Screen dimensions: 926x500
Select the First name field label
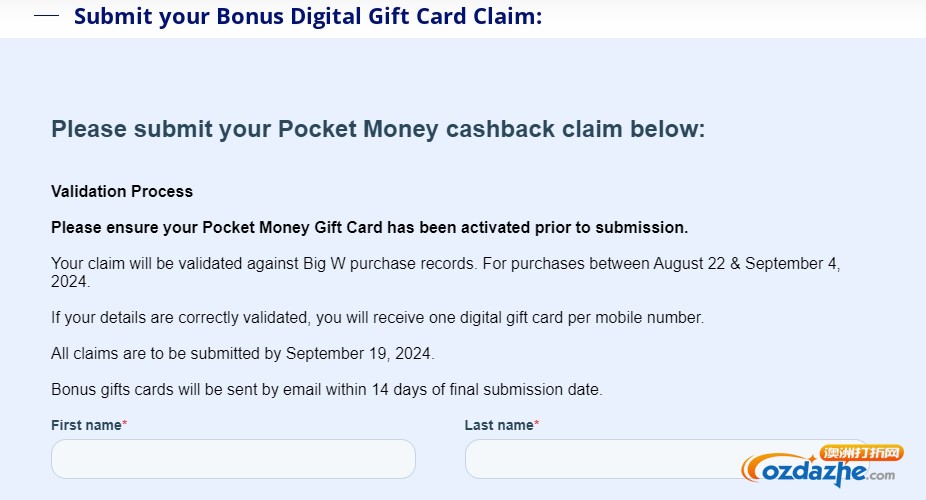click(86, 425)
